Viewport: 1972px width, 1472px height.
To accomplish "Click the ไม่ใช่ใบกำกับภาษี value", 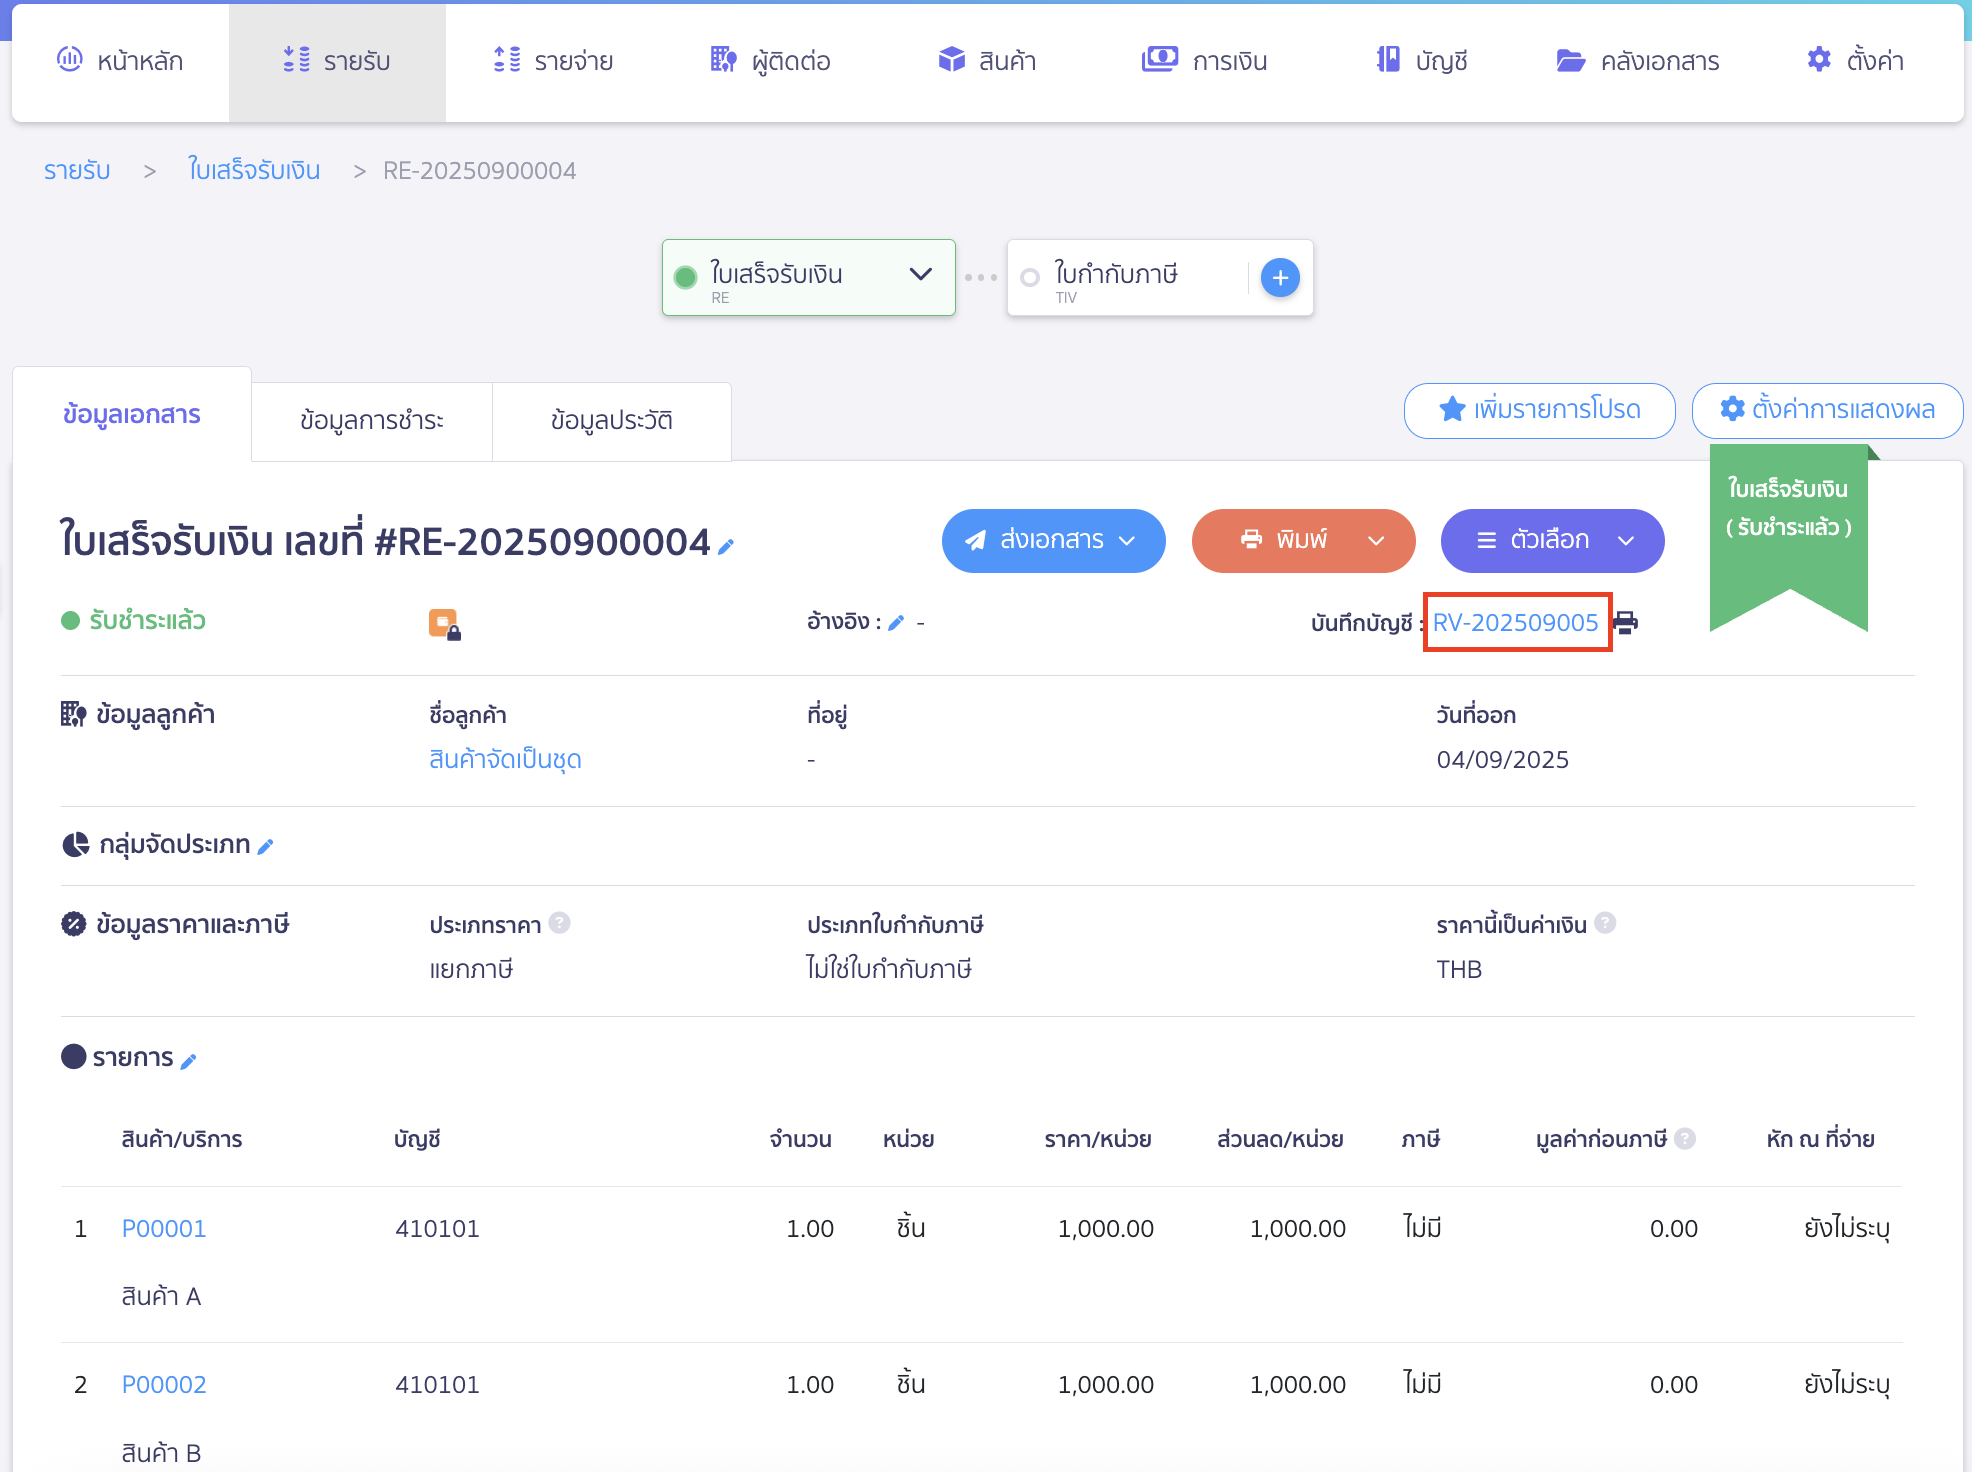I will pyautogui.click(x=889, y=969).
